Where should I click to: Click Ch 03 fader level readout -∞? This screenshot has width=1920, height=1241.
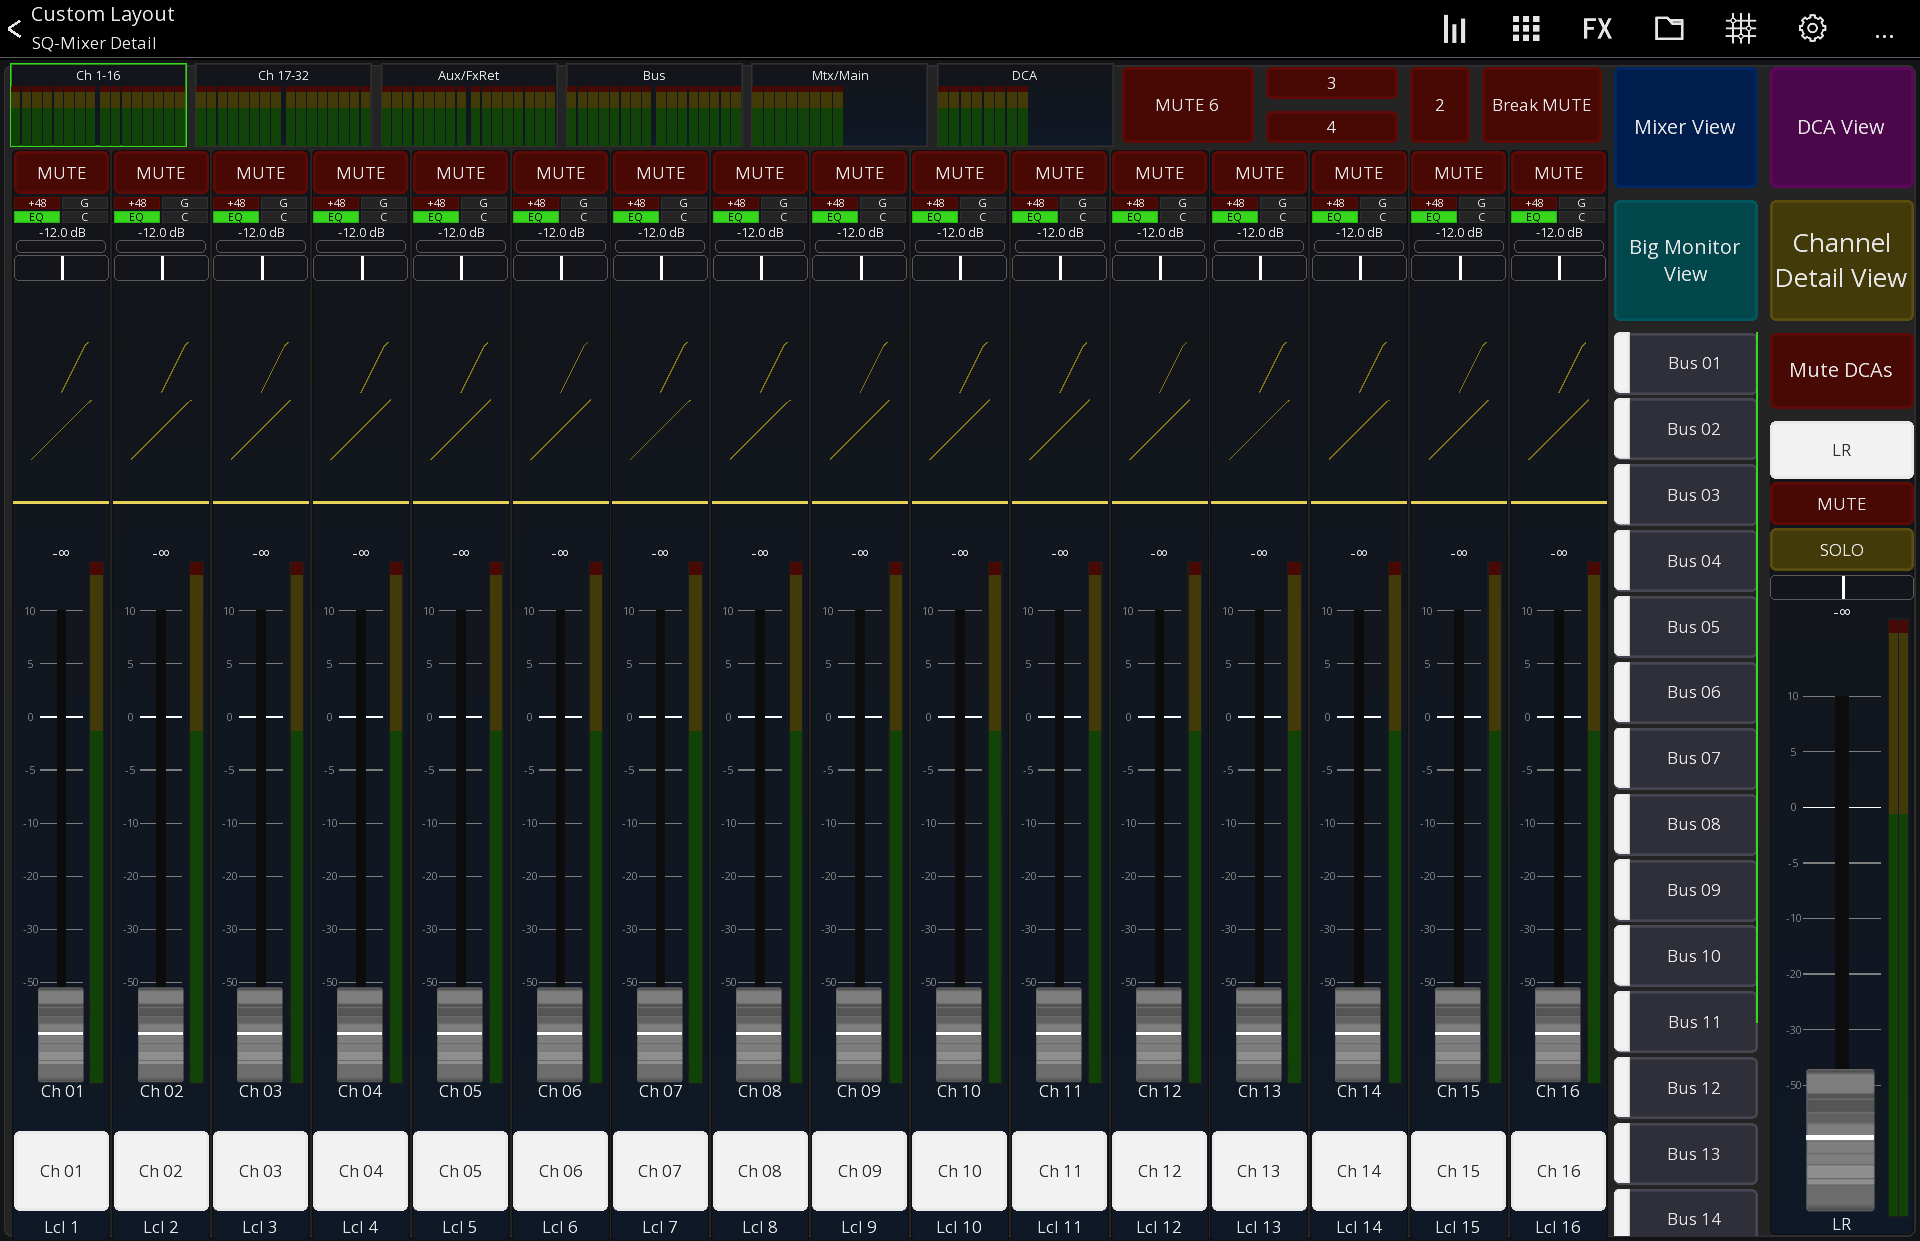(260, 553)
